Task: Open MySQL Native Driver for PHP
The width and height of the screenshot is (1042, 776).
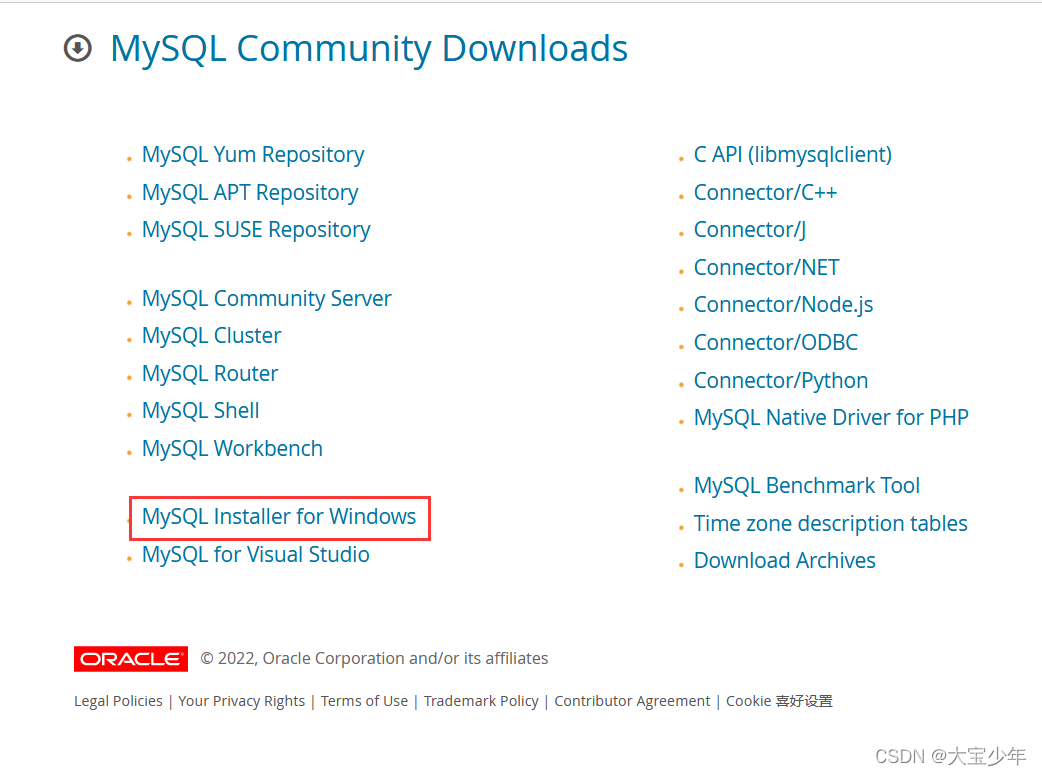Action: point(831,418)
